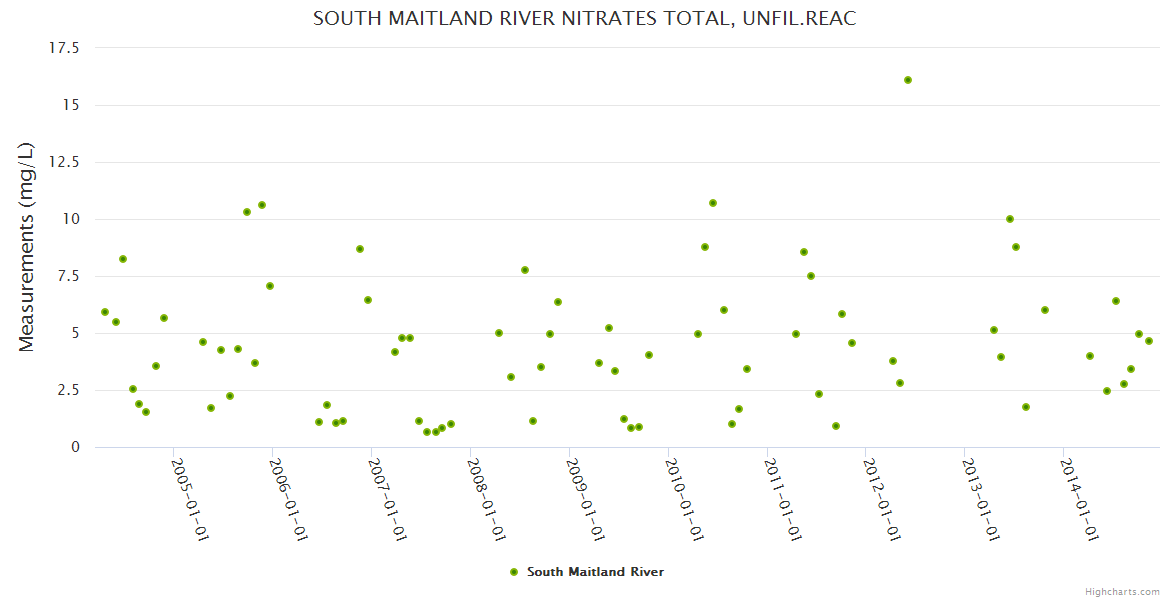Click the Measurements (mg/L) y-axis title

[27, 247]
